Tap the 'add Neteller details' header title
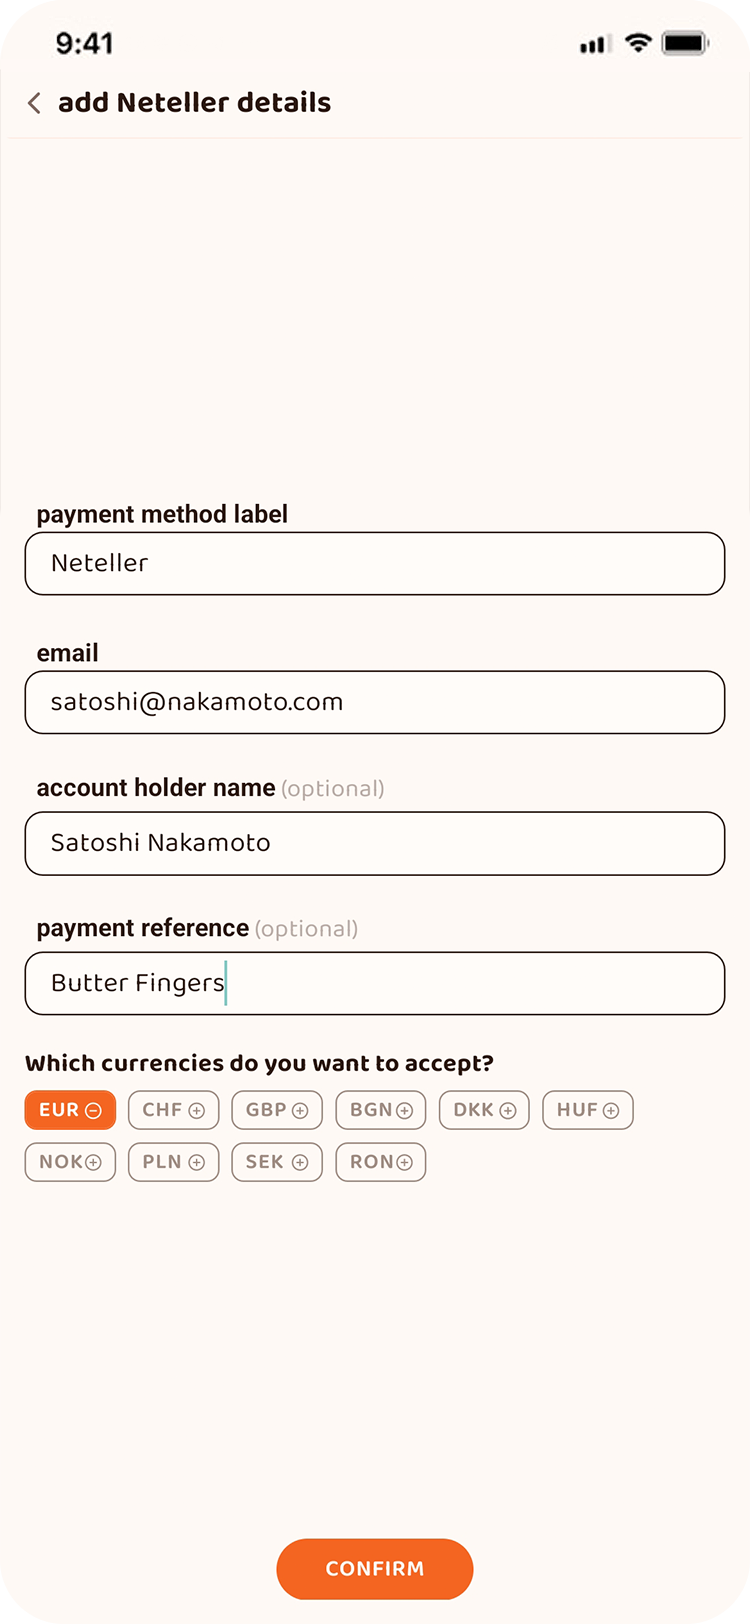750x1624 pixels. coord(194,103)
